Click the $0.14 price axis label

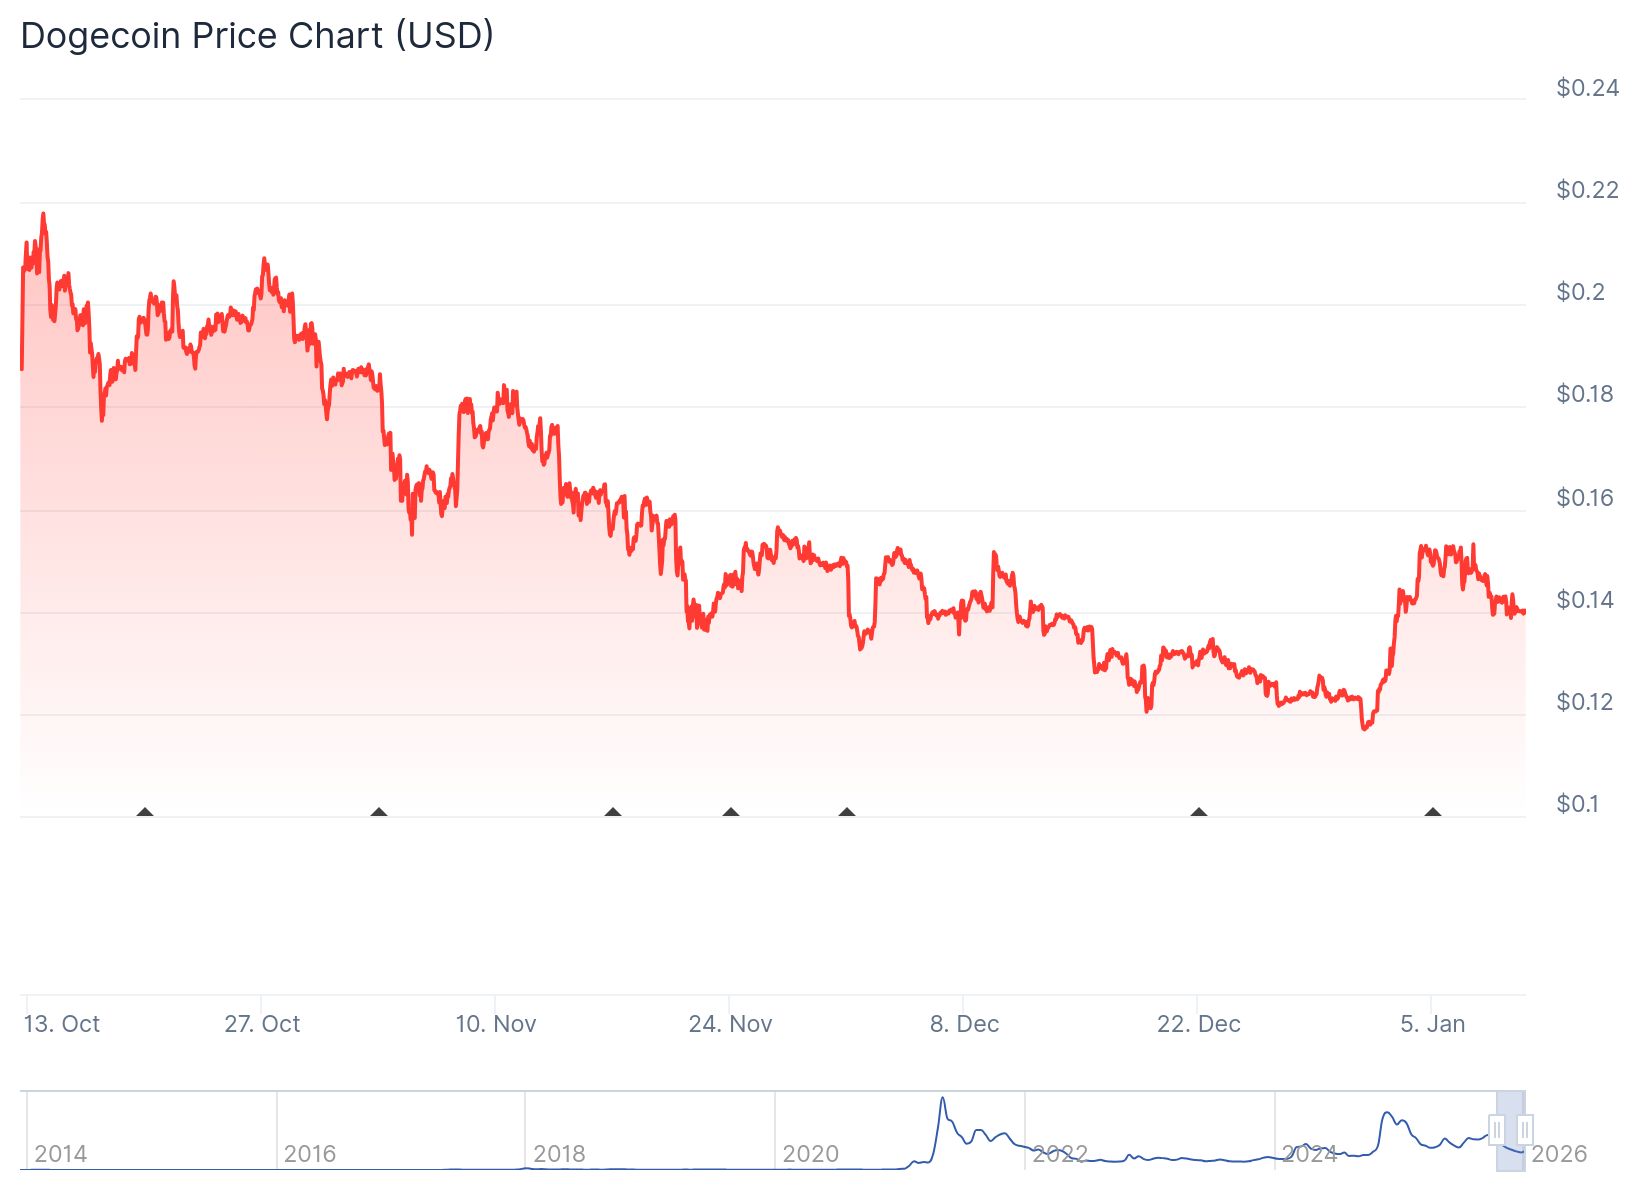coord(1583,598)
